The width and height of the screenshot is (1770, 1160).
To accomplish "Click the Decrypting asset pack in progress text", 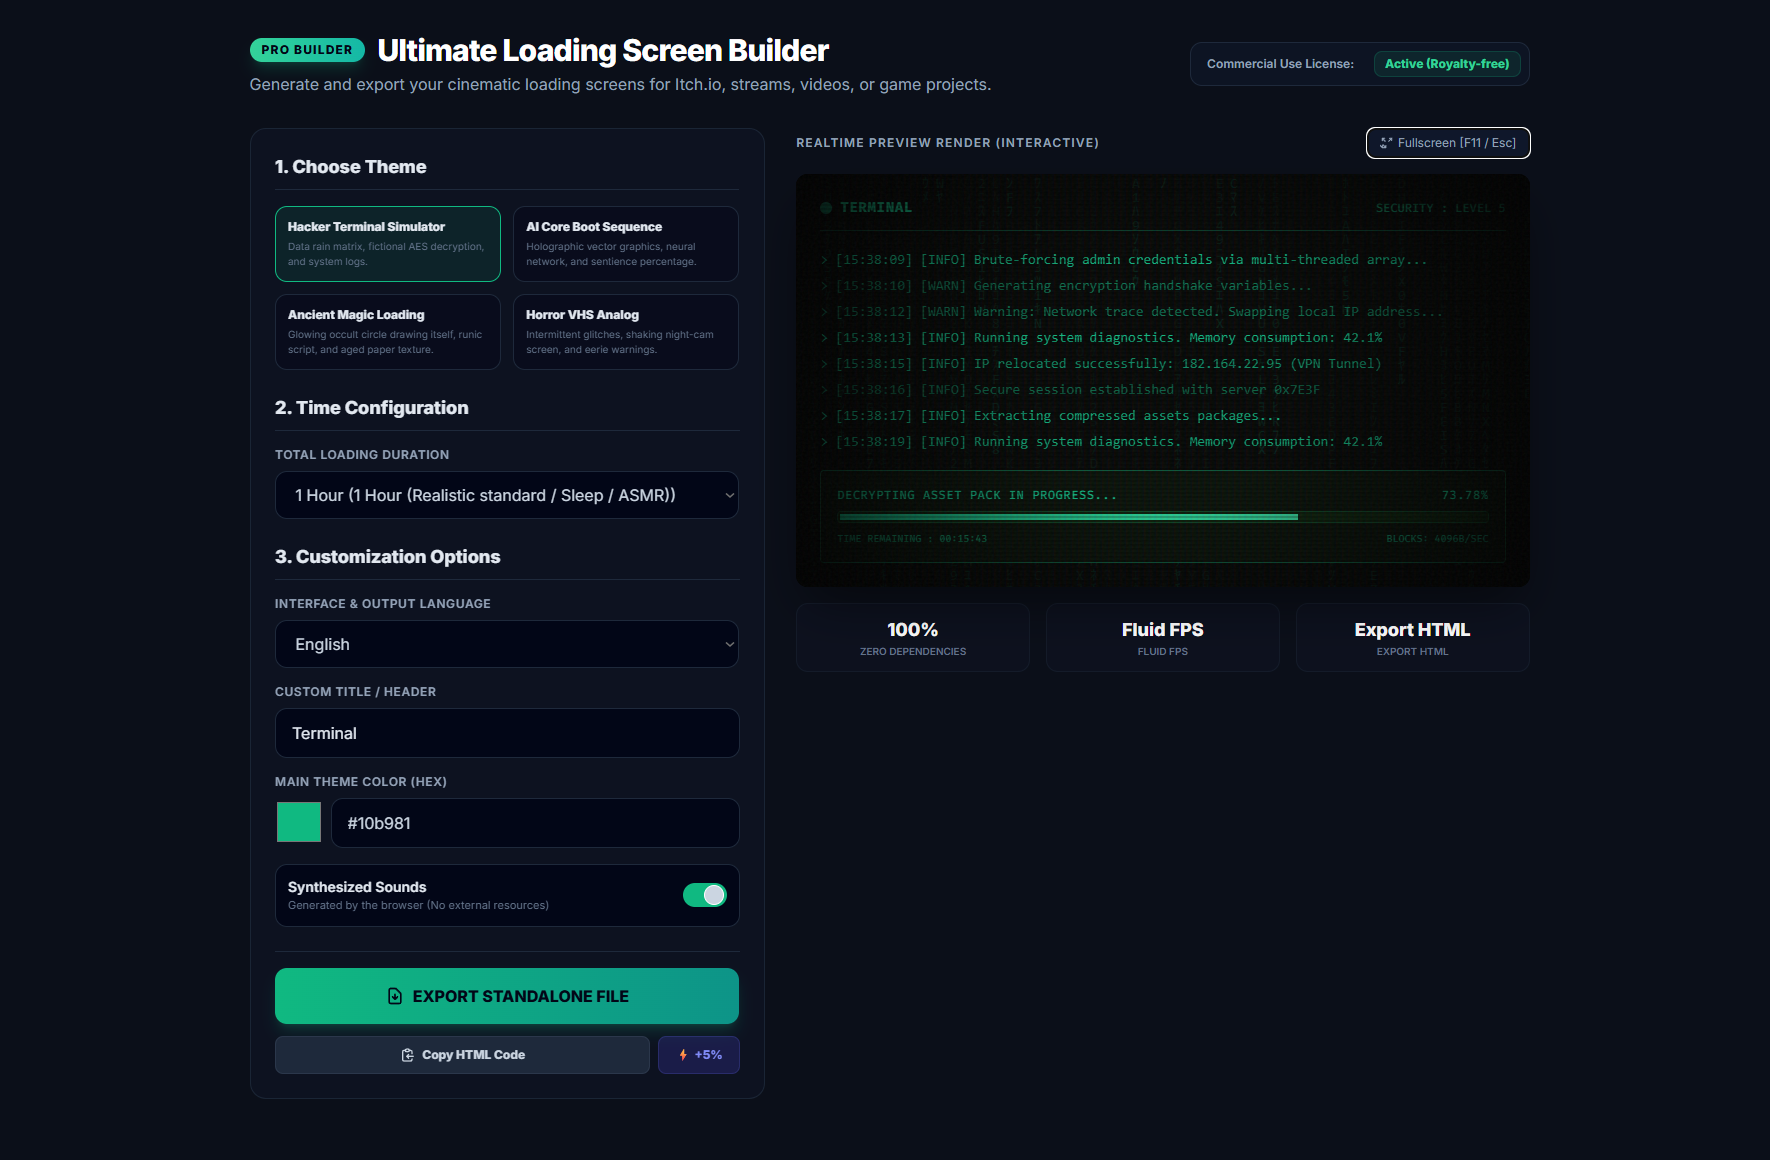I will (977, 495).
